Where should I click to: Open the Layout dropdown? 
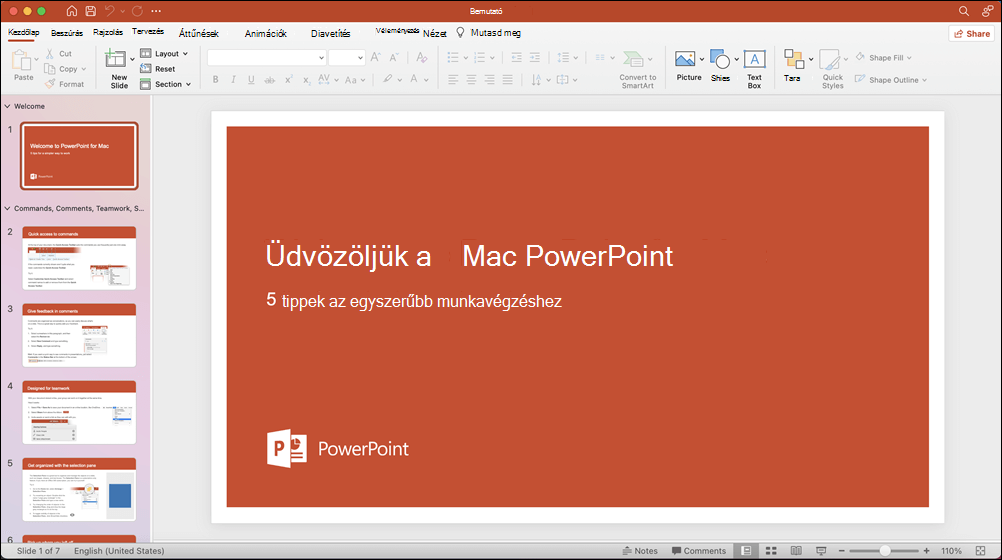[x=164, y=54]
